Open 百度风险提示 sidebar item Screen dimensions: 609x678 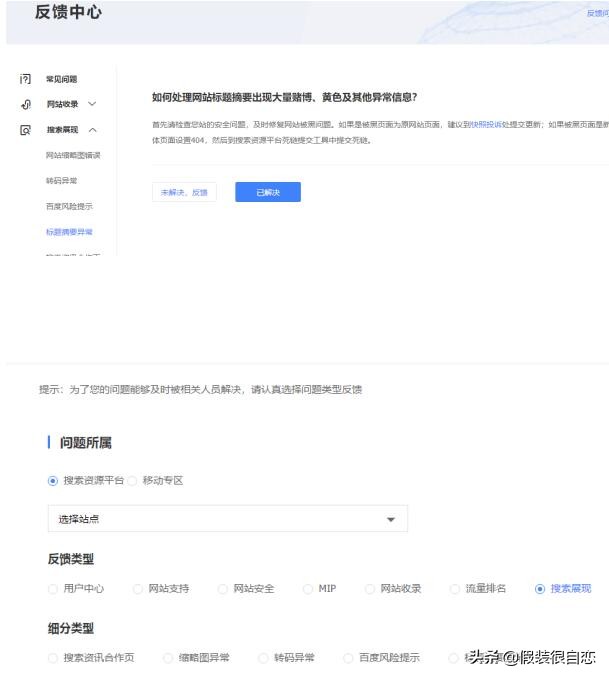pos(69,206)
